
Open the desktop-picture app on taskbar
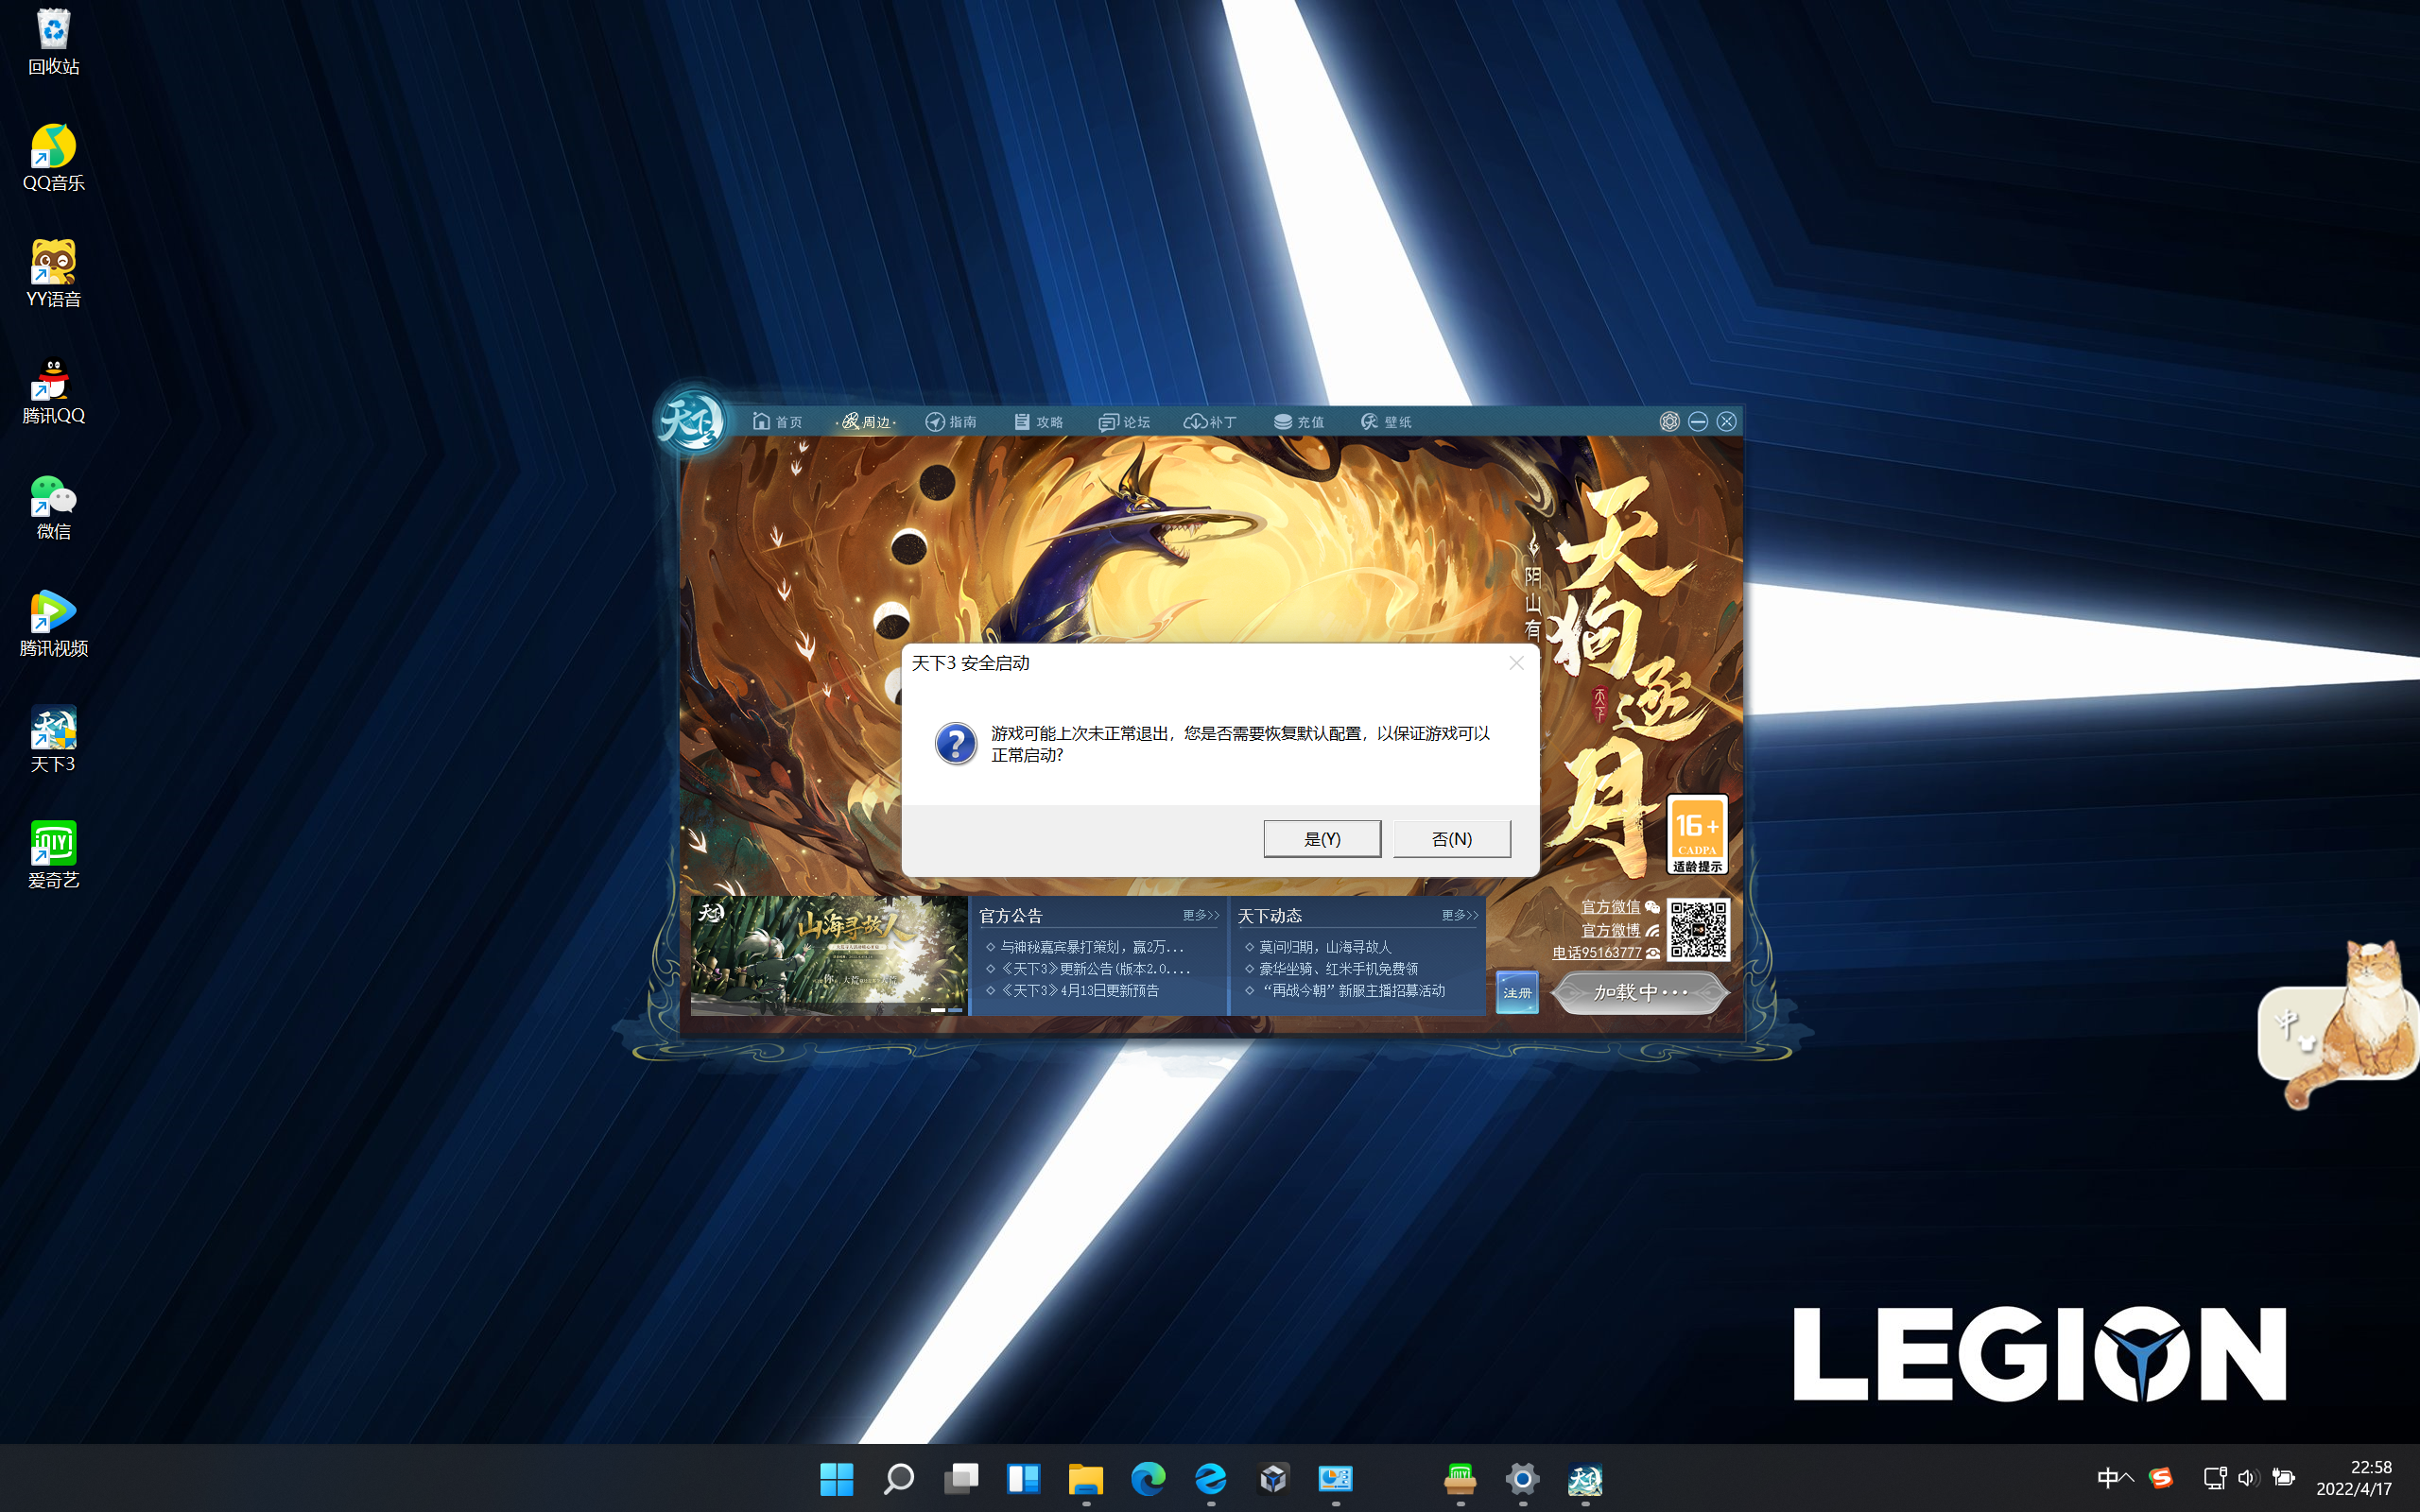click(x=1335, y=1478)
